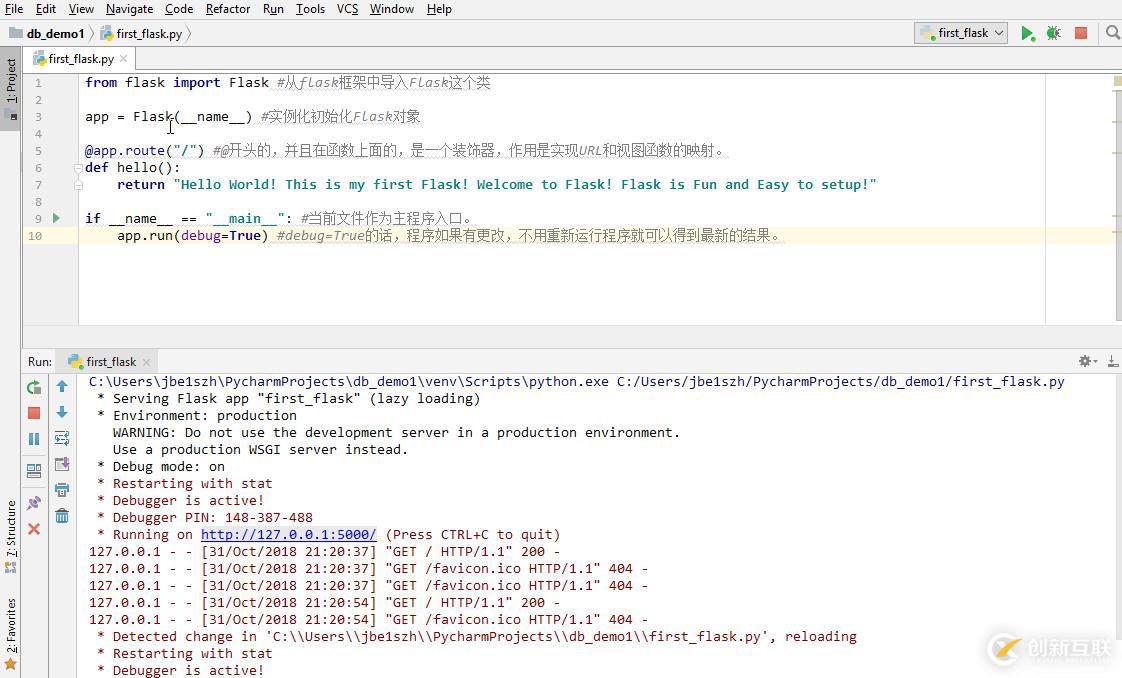
Task: Click first_flask.py in the breadcrumb bar
Action: pos(150,33)
